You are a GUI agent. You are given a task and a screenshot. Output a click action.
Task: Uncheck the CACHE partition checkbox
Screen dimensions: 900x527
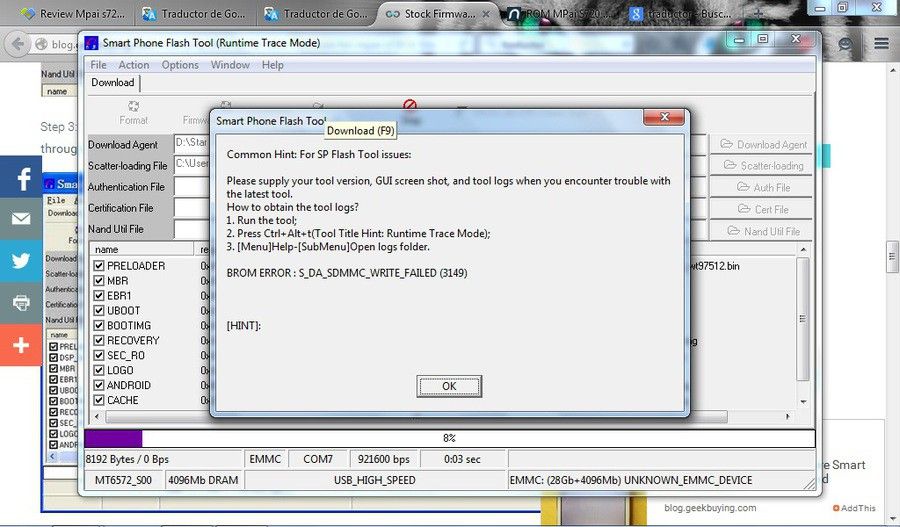coord(99,400)
